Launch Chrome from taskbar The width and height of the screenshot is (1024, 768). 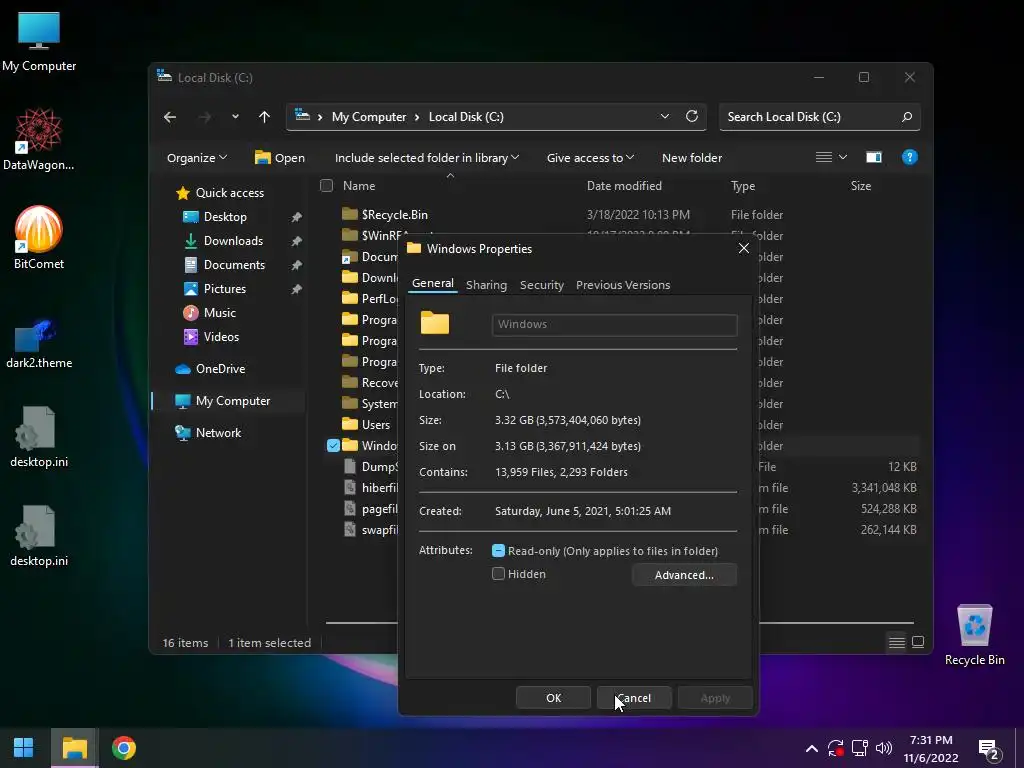(x=123, y=748)
